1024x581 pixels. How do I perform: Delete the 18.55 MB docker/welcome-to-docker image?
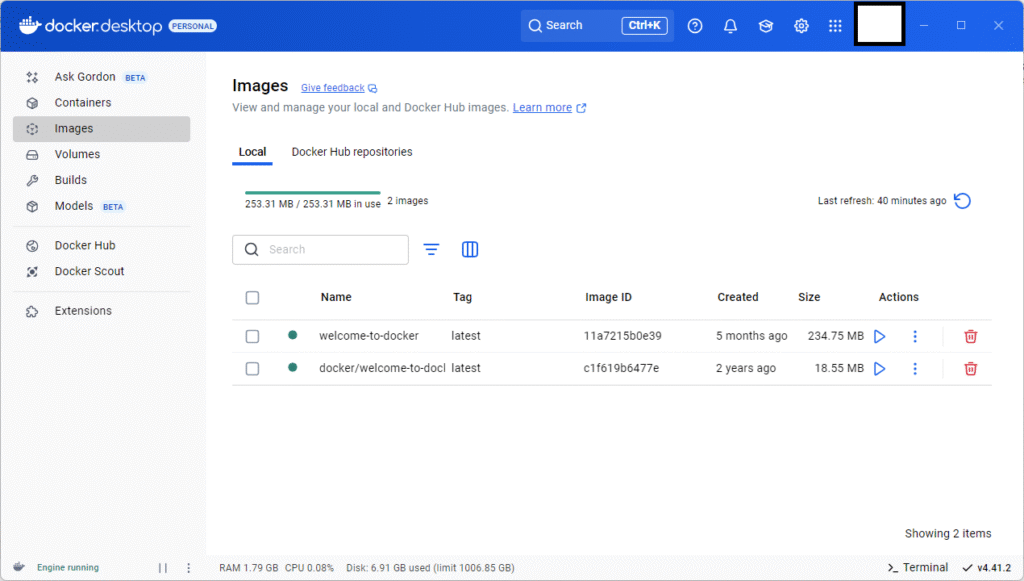970,369
